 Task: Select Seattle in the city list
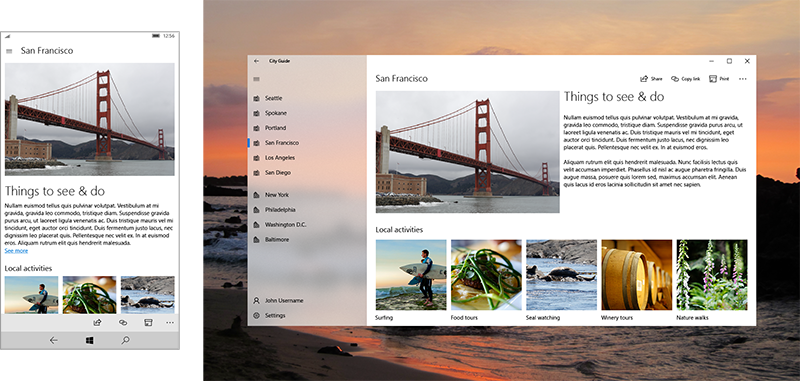[x=307, y=98]
